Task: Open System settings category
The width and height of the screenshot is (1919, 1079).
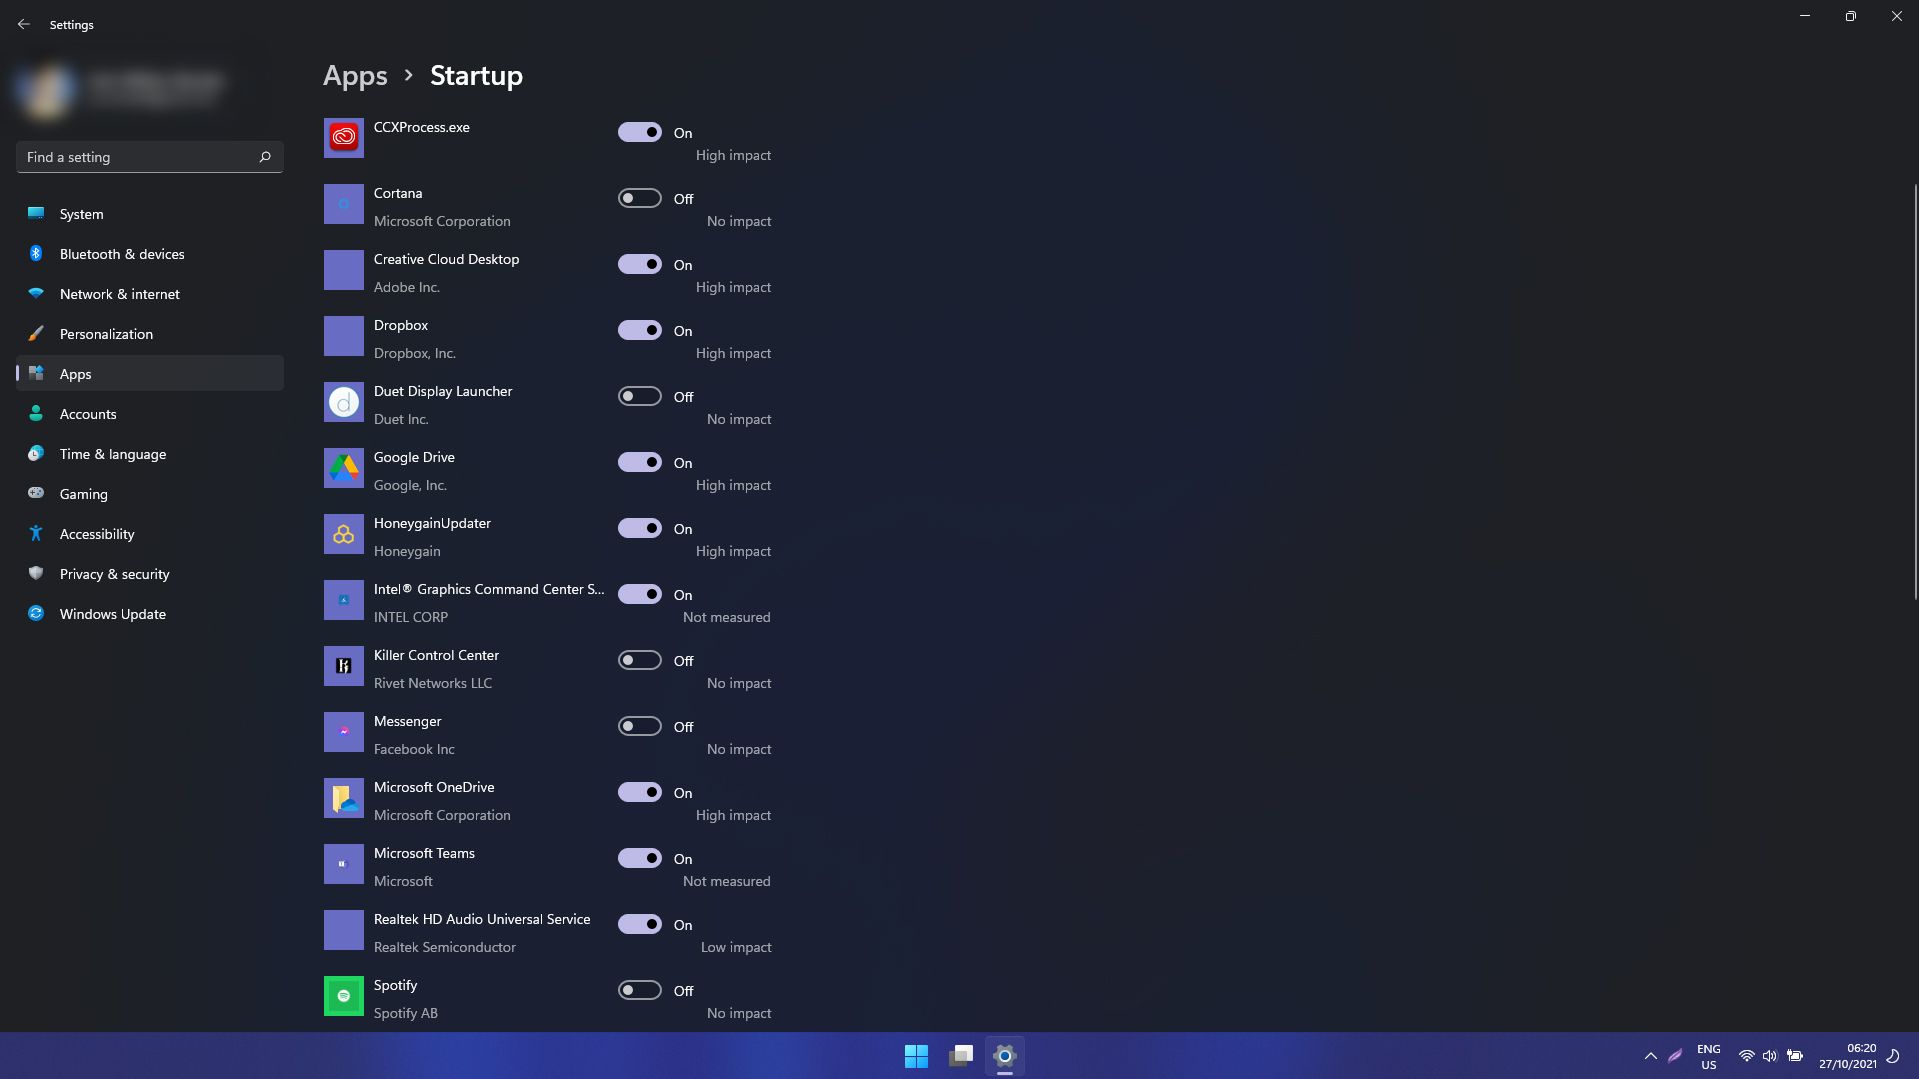Action: click(x=150, y=214)
